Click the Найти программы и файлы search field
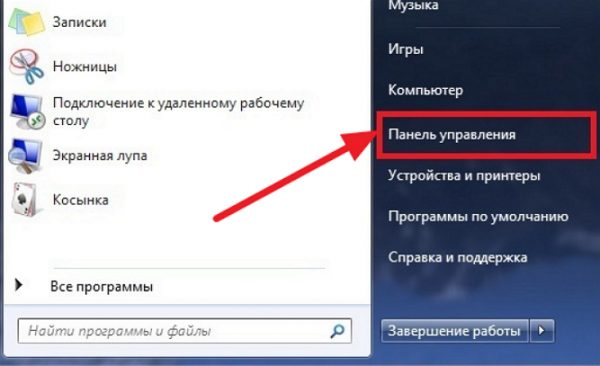Image resolution: width=600 pixels, height=366 pixels. click(184, 331)
